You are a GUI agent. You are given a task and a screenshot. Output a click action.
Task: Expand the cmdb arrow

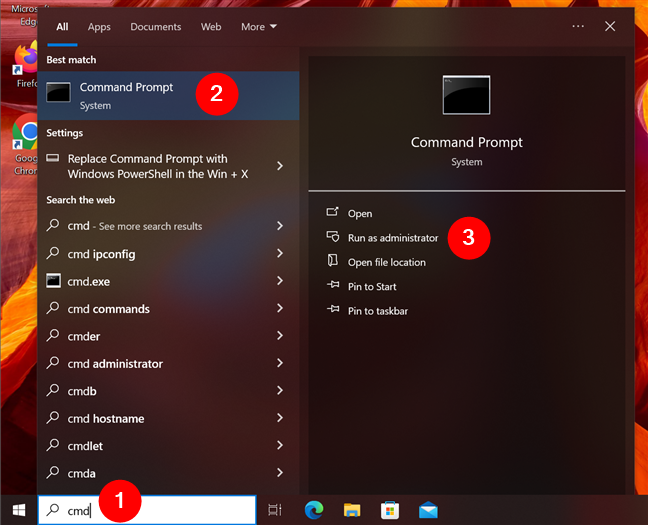(x=280, y=390)
